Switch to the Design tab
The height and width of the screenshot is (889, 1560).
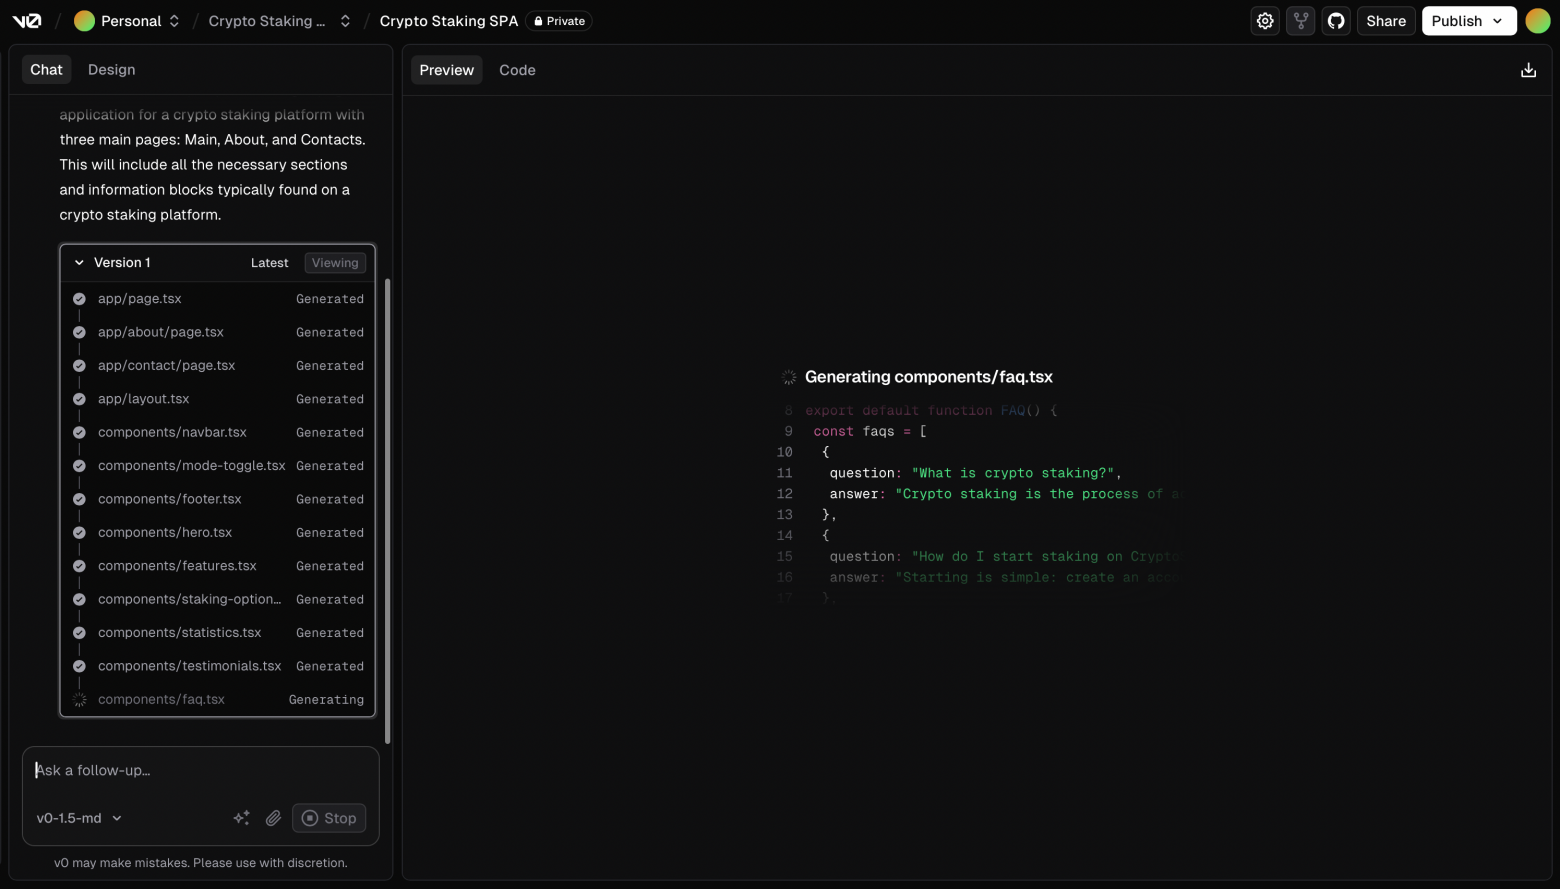click(111, 69)
